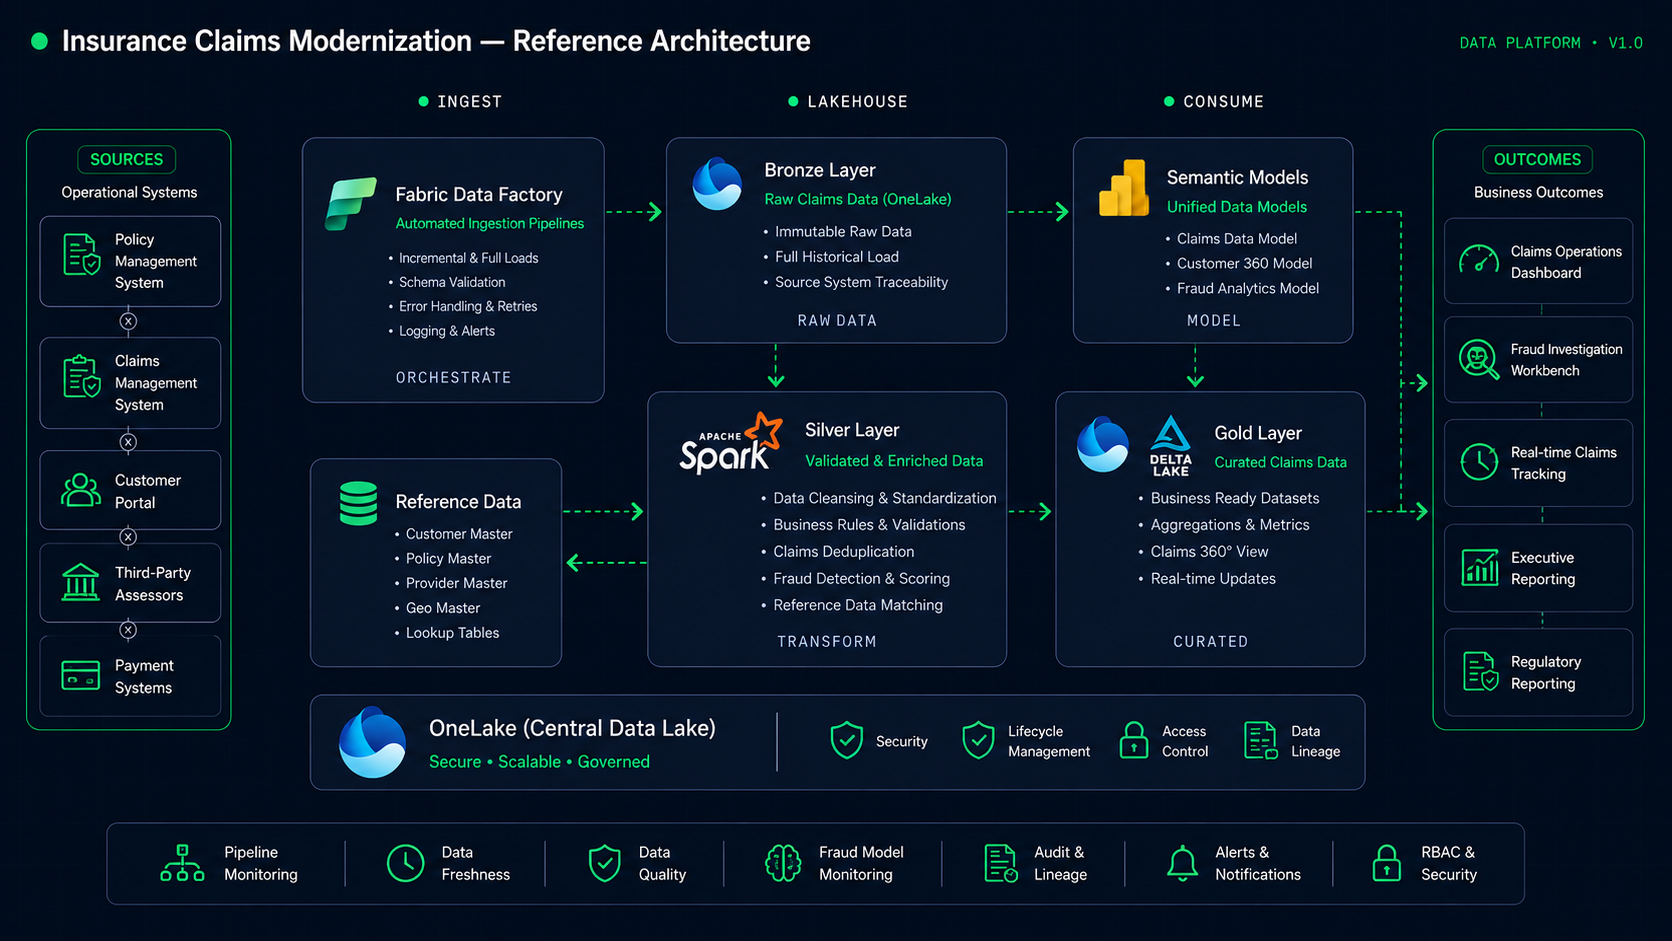Click the Fraud Investigation Workbench magnifier icon

tap(1479, 359)
